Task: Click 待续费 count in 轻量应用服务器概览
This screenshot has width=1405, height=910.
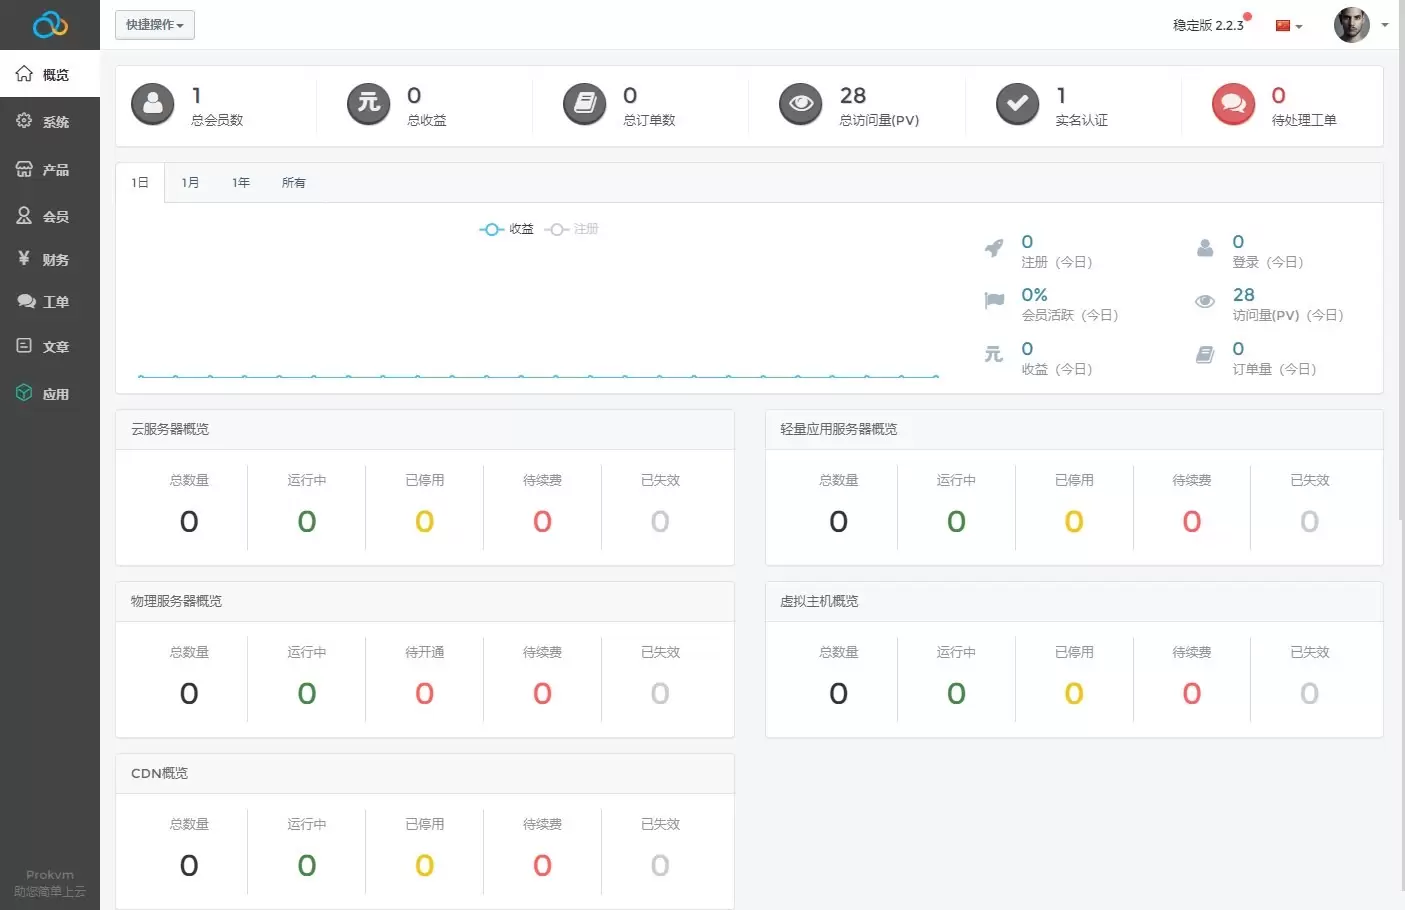Action: [x=1192, y=521]
